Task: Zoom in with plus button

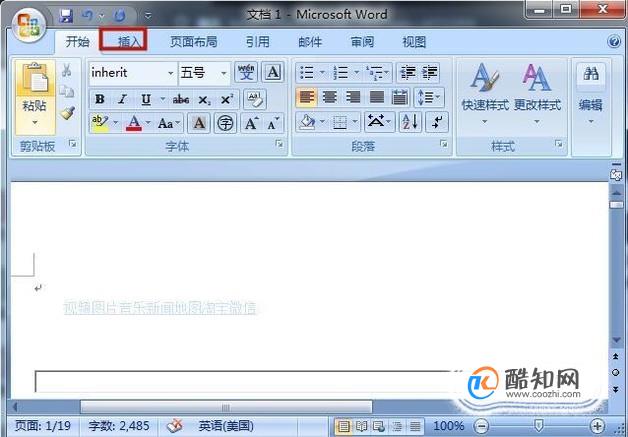Action: point(597,426)
